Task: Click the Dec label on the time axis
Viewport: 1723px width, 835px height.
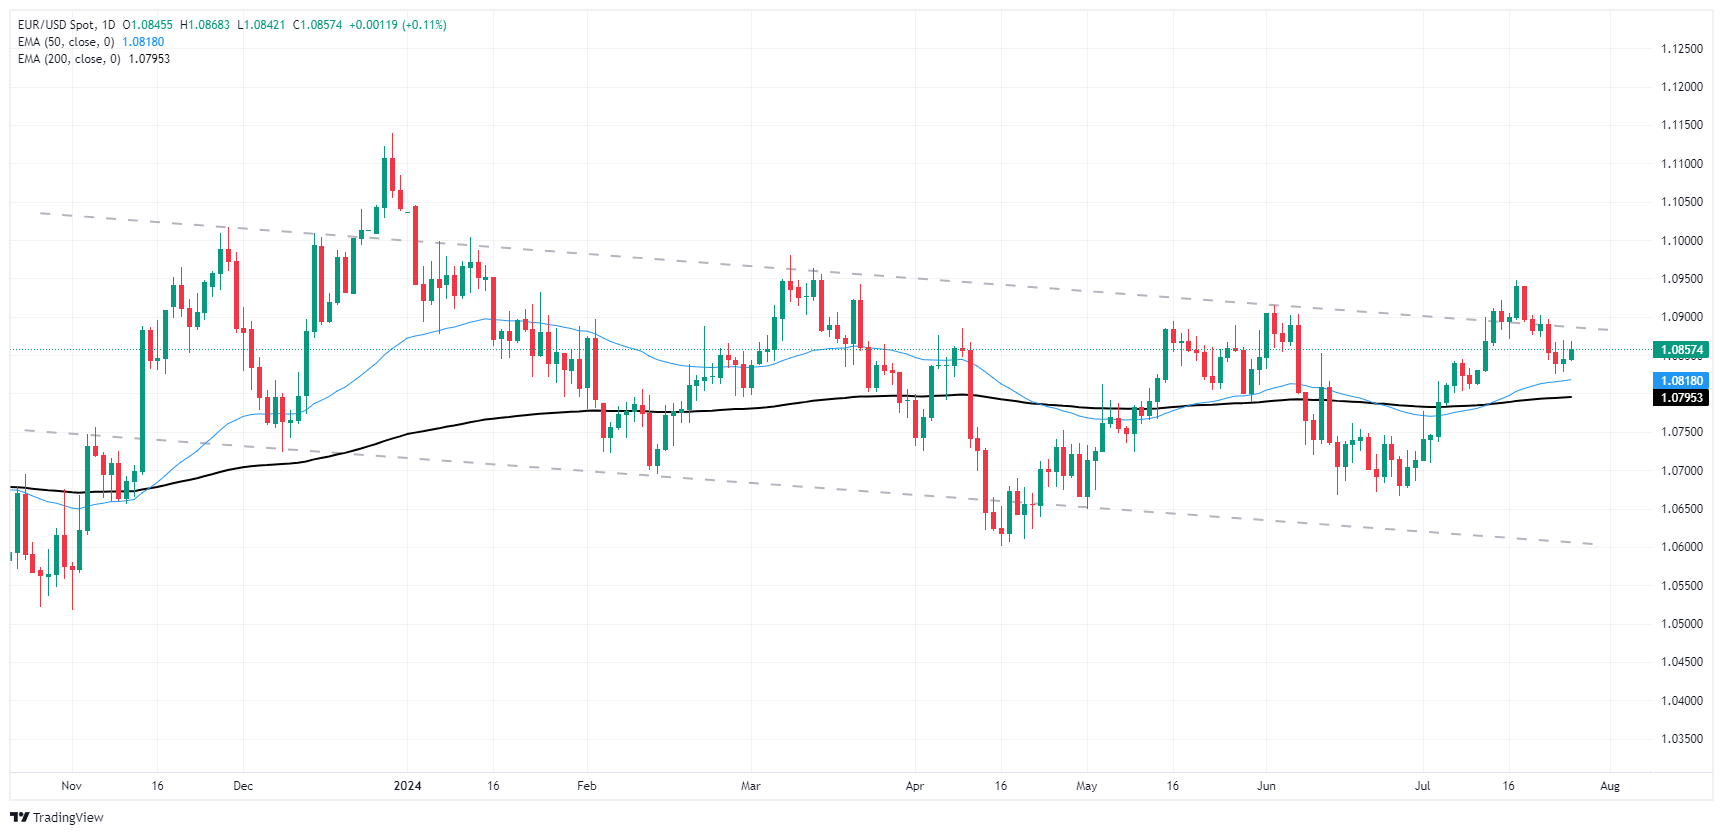Action: point(243,786)
